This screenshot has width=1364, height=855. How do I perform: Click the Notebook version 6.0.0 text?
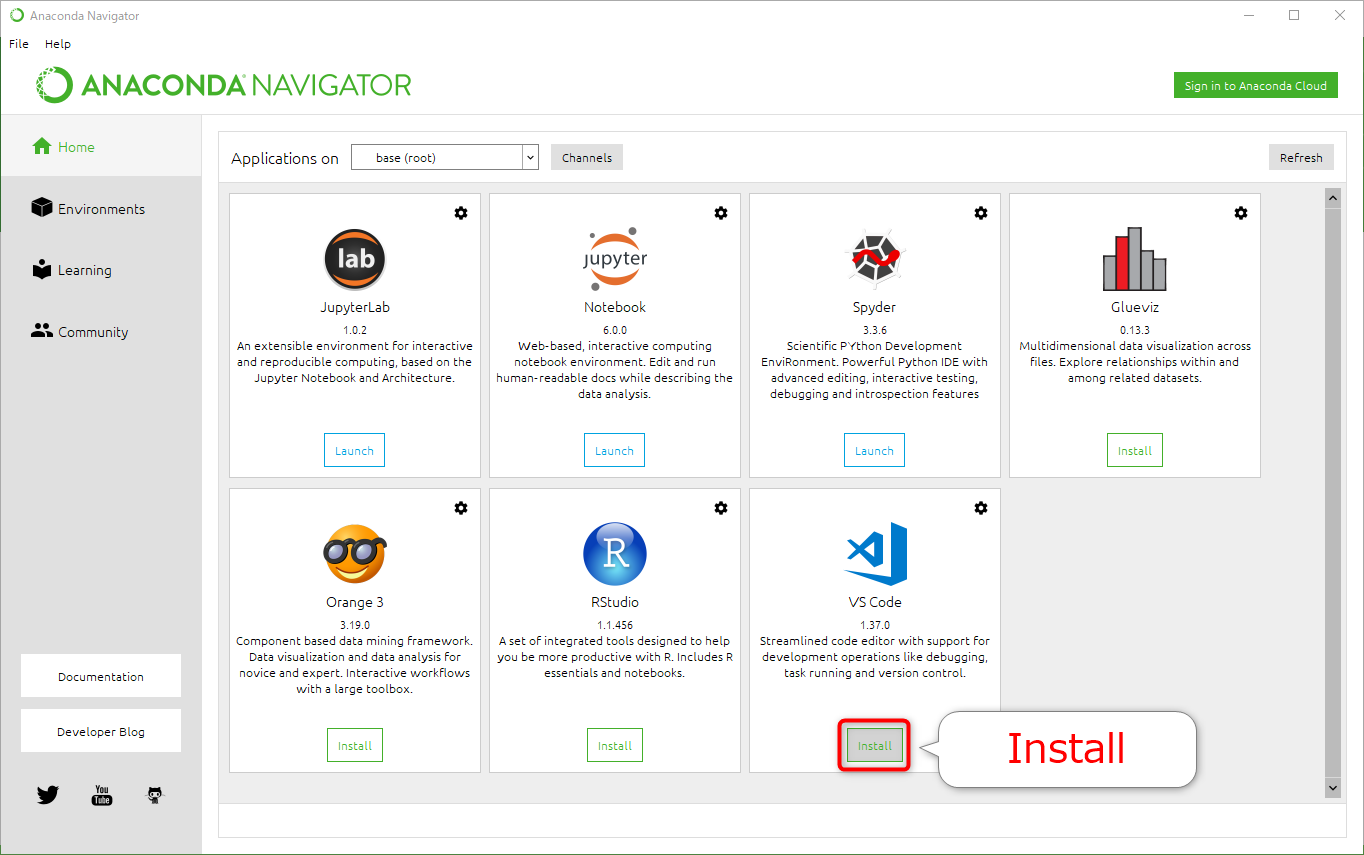[615, 329]
